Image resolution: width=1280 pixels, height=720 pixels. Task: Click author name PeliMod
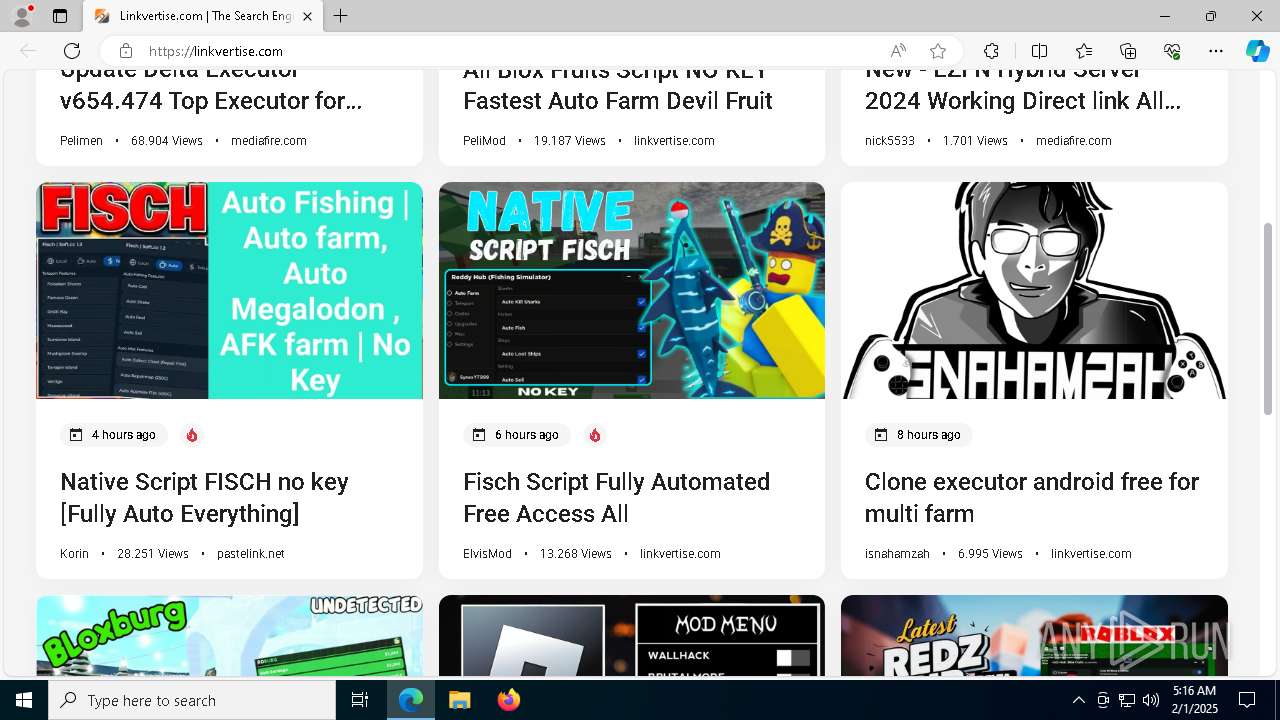tap(484, 141)
